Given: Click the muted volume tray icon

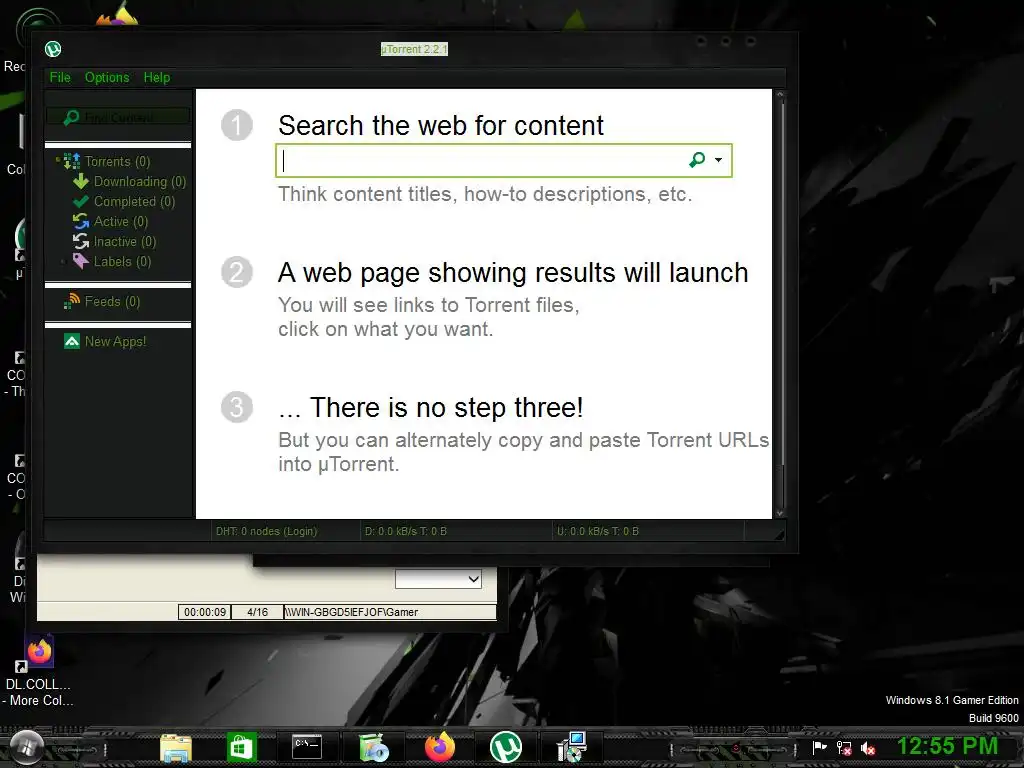Looking at the screenshot, I should click(869, 748).
